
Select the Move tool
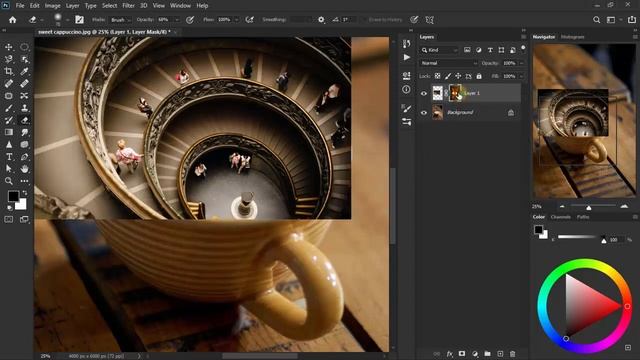point(9,47)
